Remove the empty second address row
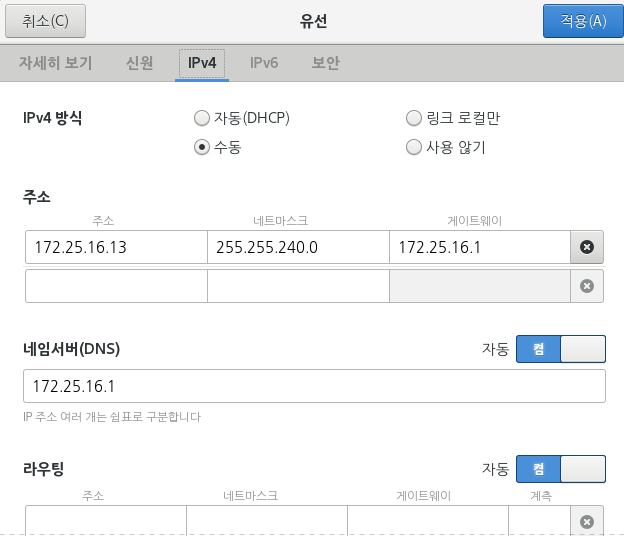This screenshot has height=536, width=624. coord(587,286)
